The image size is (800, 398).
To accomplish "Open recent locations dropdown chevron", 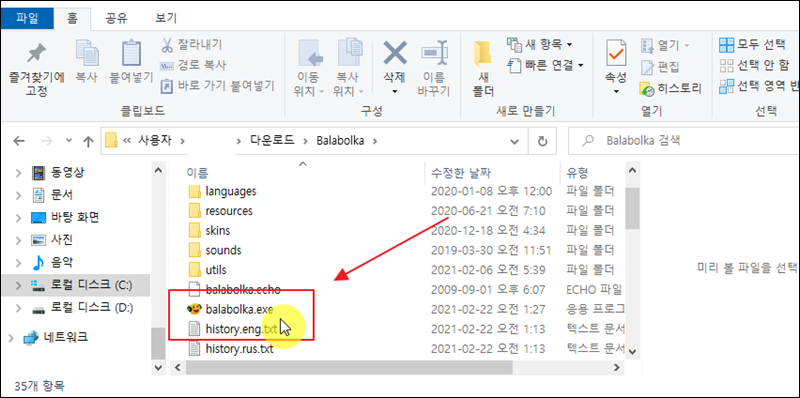I will click(x=69, y=141).
